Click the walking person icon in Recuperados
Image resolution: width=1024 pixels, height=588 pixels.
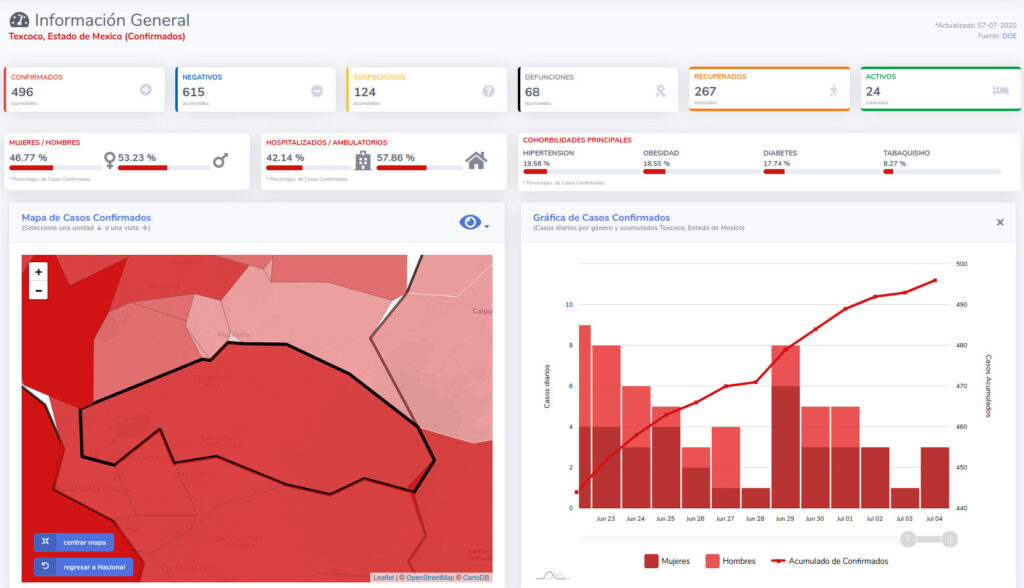(x=832, y=90)
